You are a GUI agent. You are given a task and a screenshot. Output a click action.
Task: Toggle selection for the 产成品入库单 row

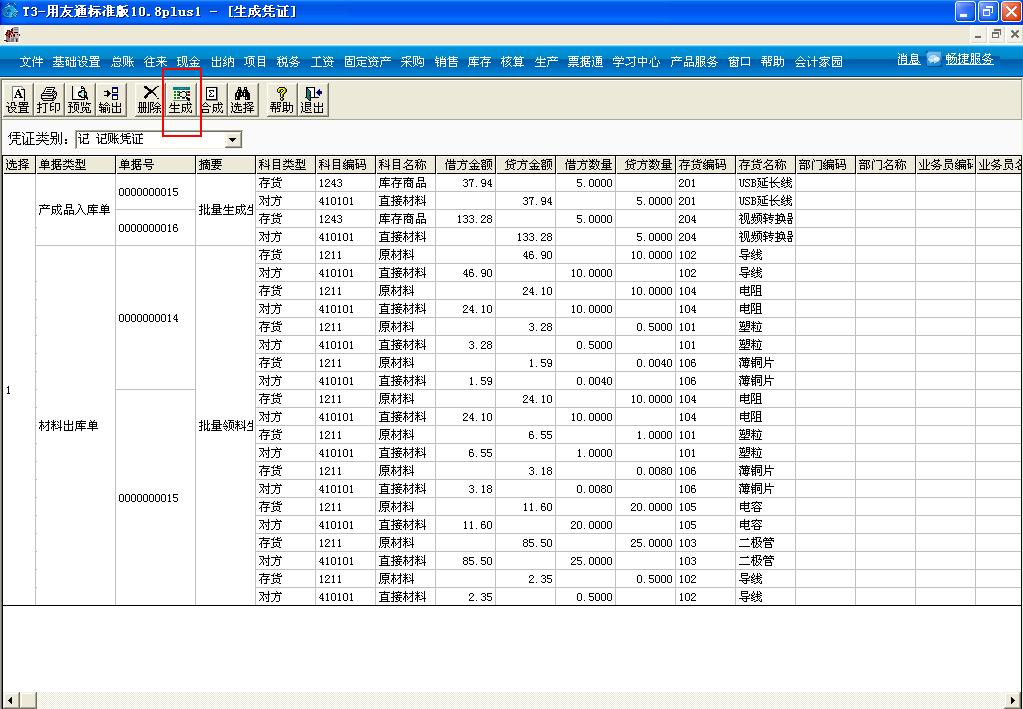16,209
